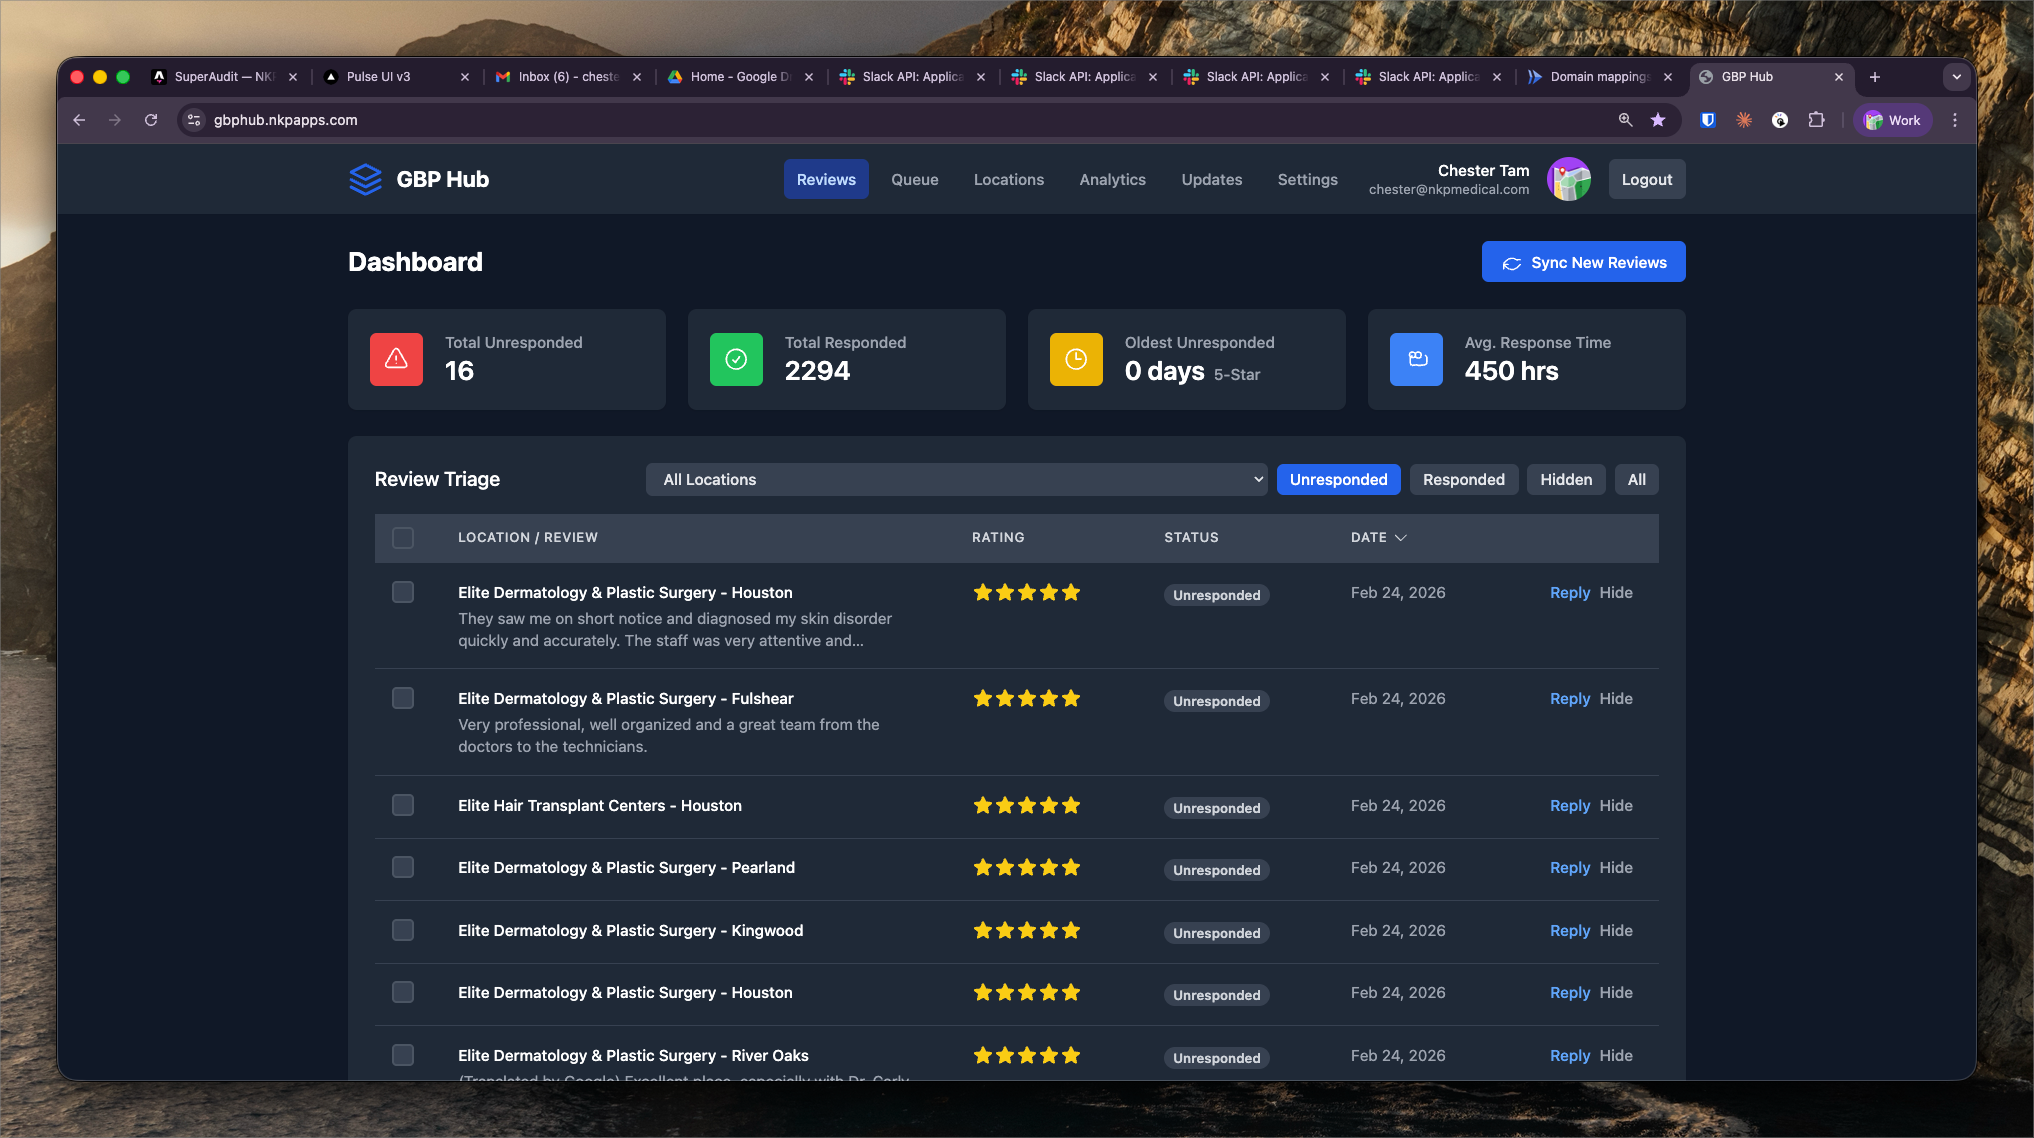
Task: Click the GBP Hub layered logo icon
Action: pyautogui.click(x=365, y=180)
